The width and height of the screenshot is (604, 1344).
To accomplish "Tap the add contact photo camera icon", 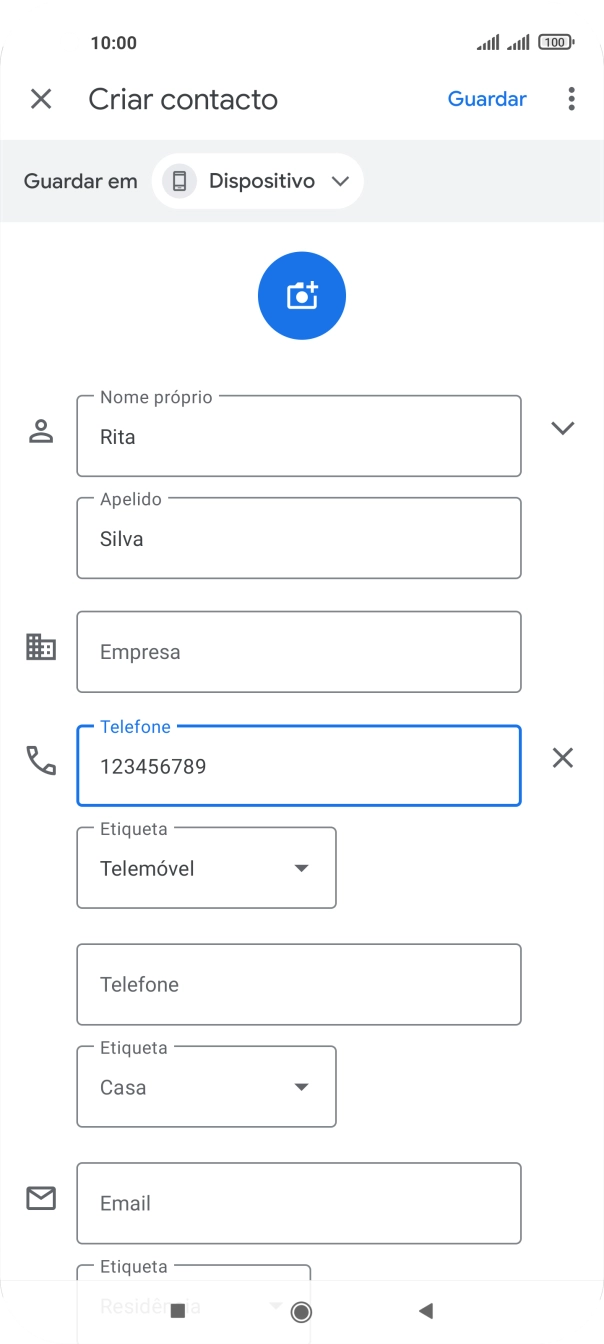I will (x=302, y=296).
